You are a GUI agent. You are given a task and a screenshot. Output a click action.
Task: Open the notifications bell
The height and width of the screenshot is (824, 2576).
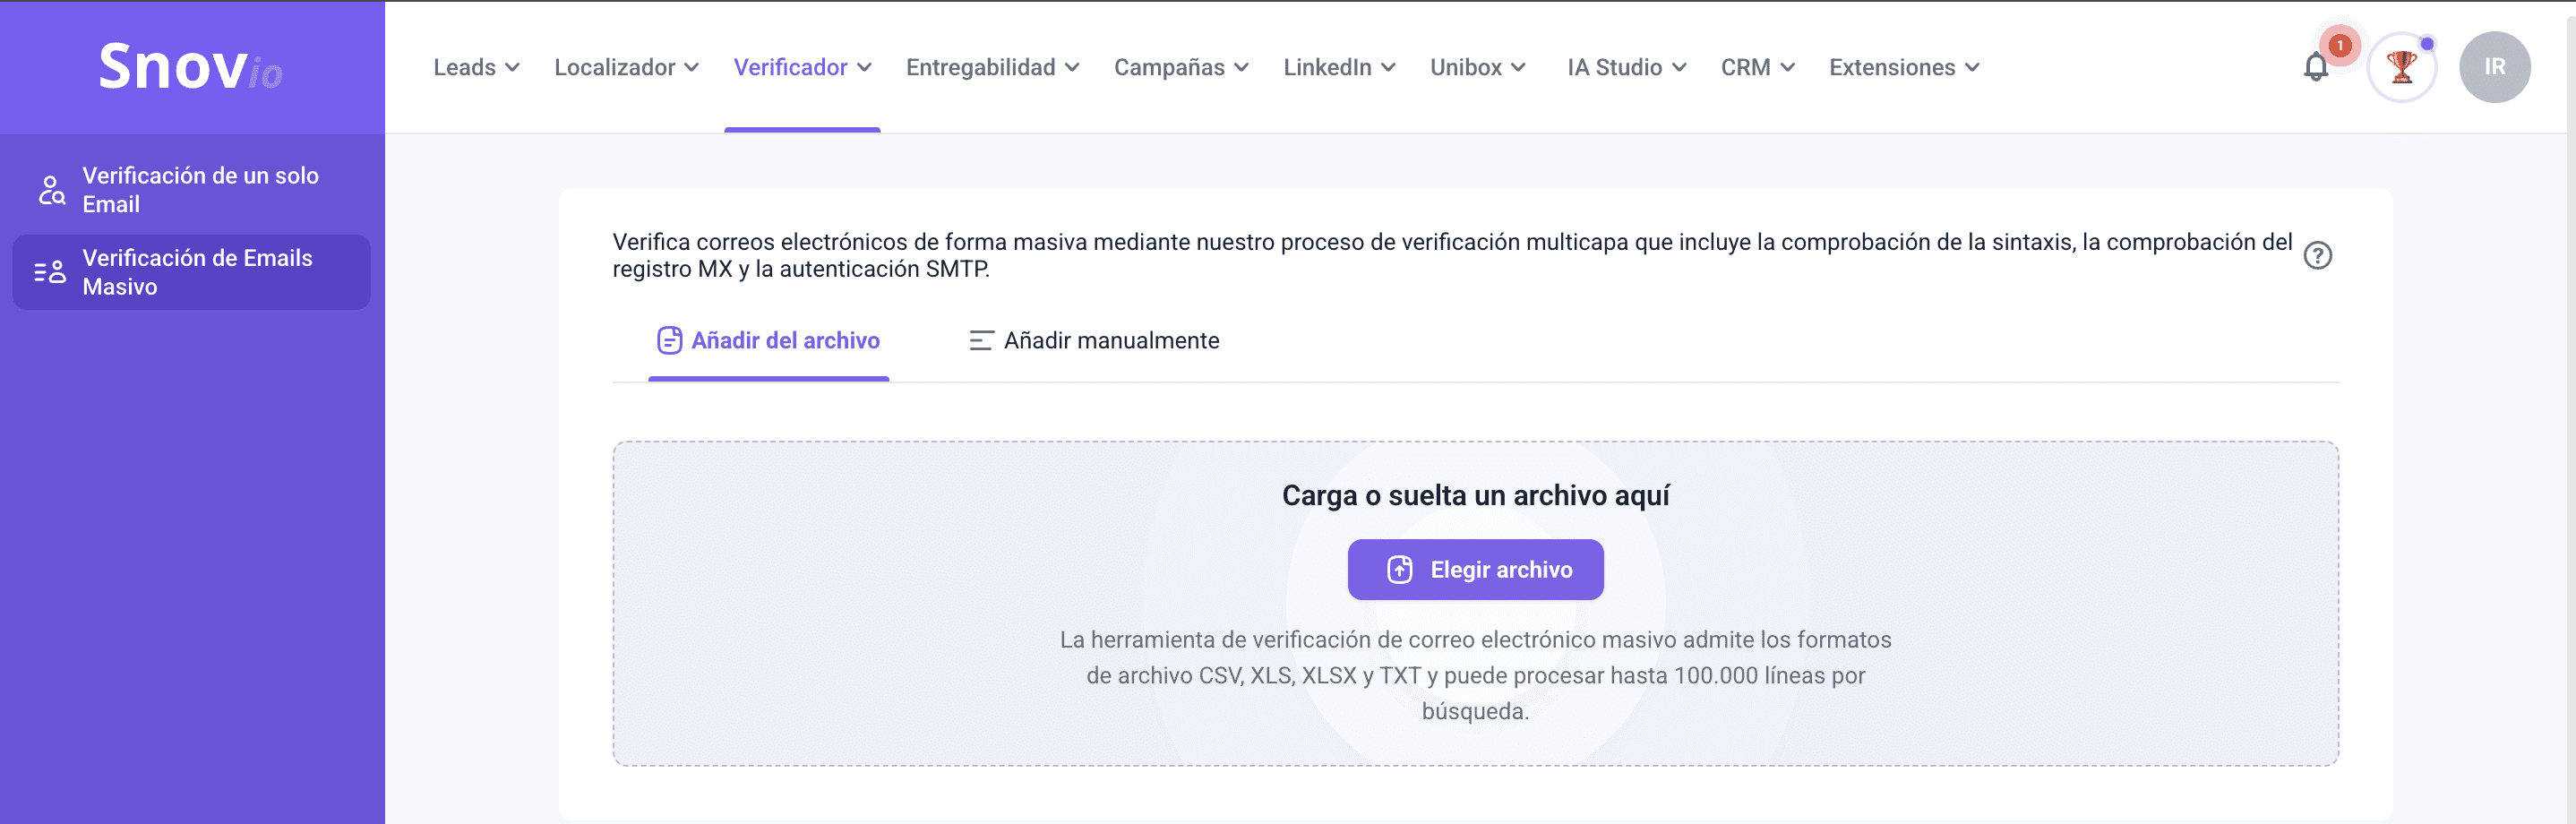[2315, 68]
